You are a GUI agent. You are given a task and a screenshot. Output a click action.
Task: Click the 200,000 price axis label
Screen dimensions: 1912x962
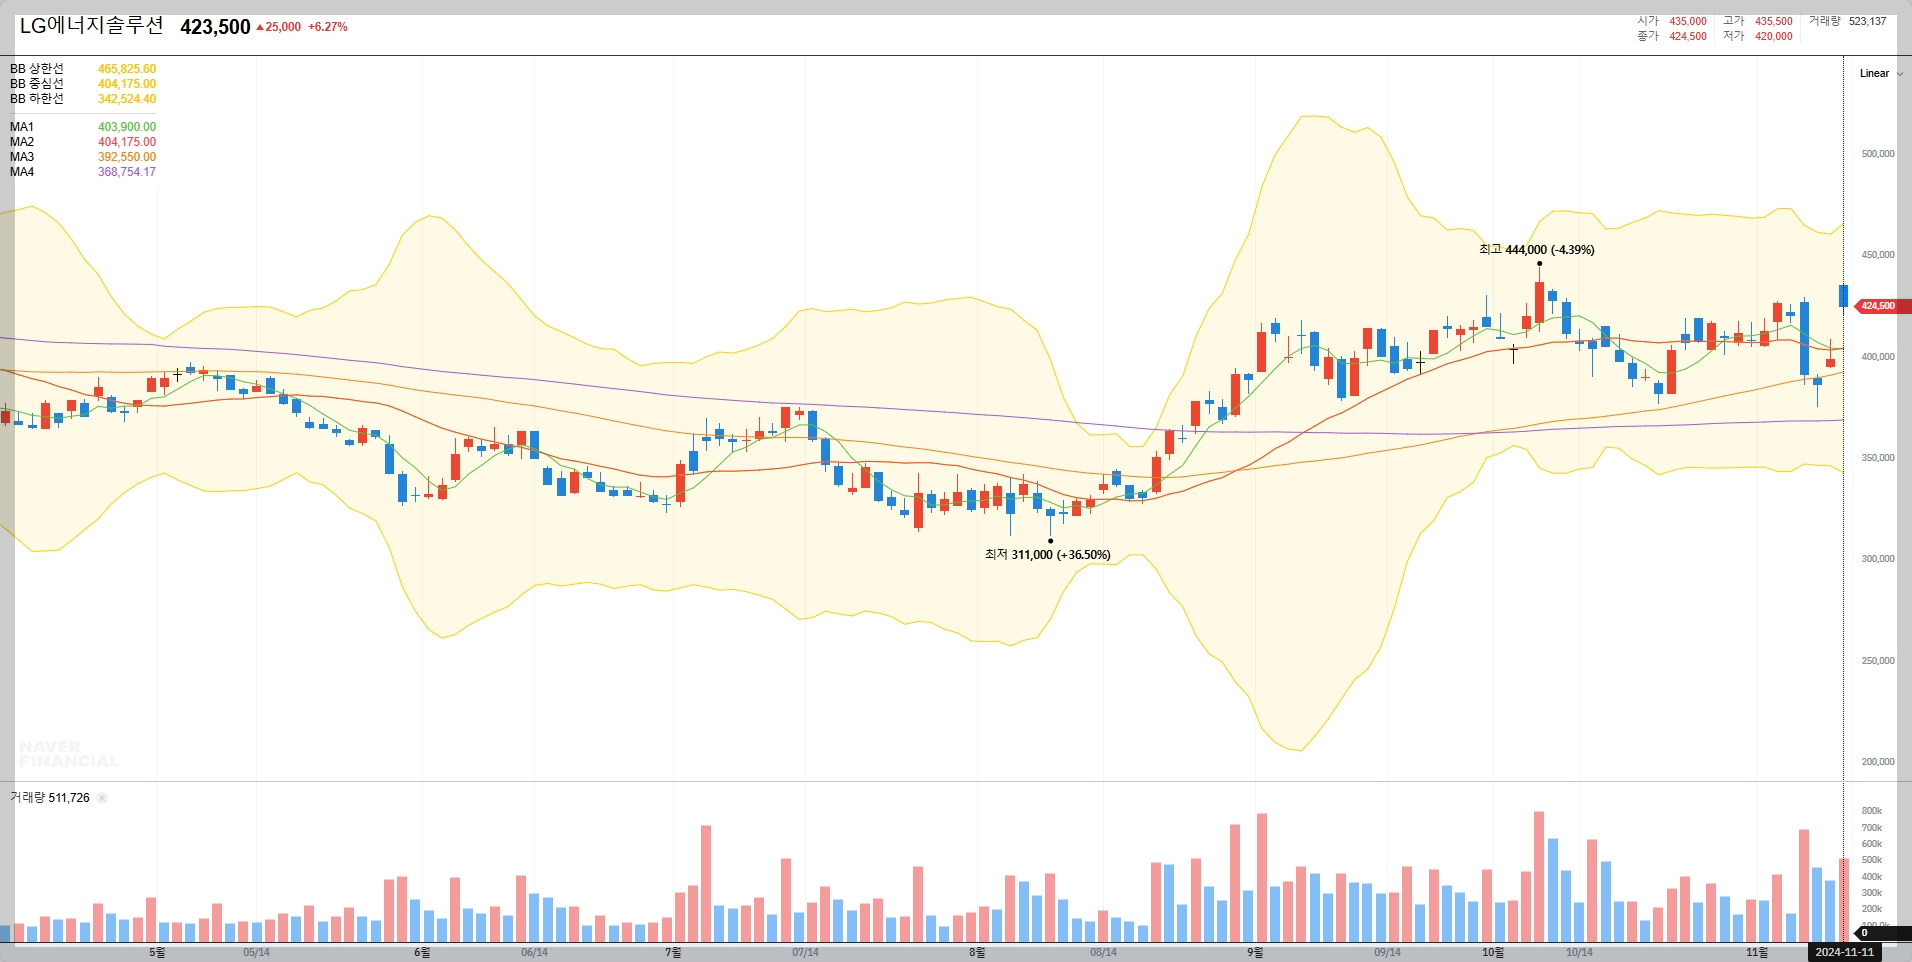(1877, 762)
